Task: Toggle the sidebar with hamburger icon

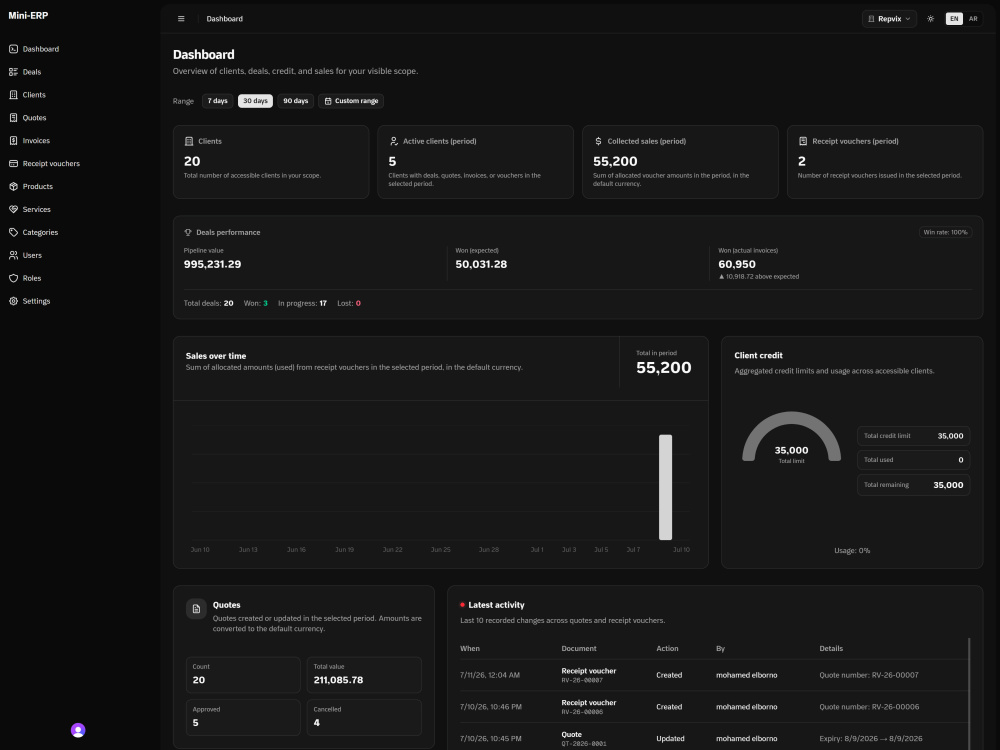Action: pyautogui.click(x=181, y=19)
